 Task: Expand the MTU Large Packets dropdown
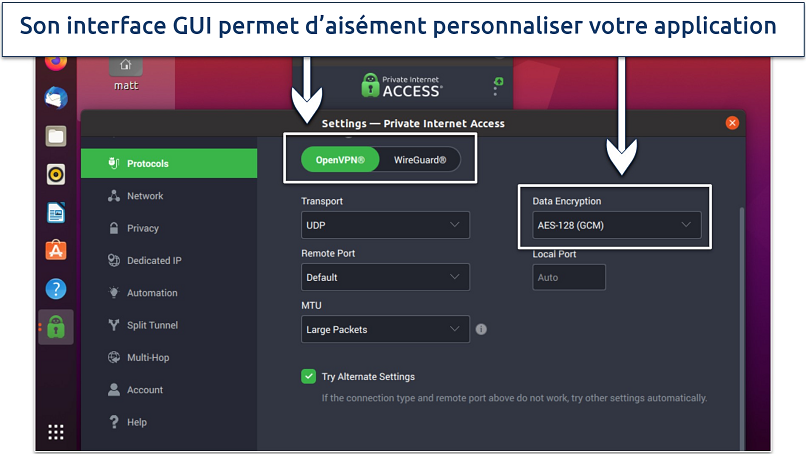pyautogui.click(x=385, y=328)
